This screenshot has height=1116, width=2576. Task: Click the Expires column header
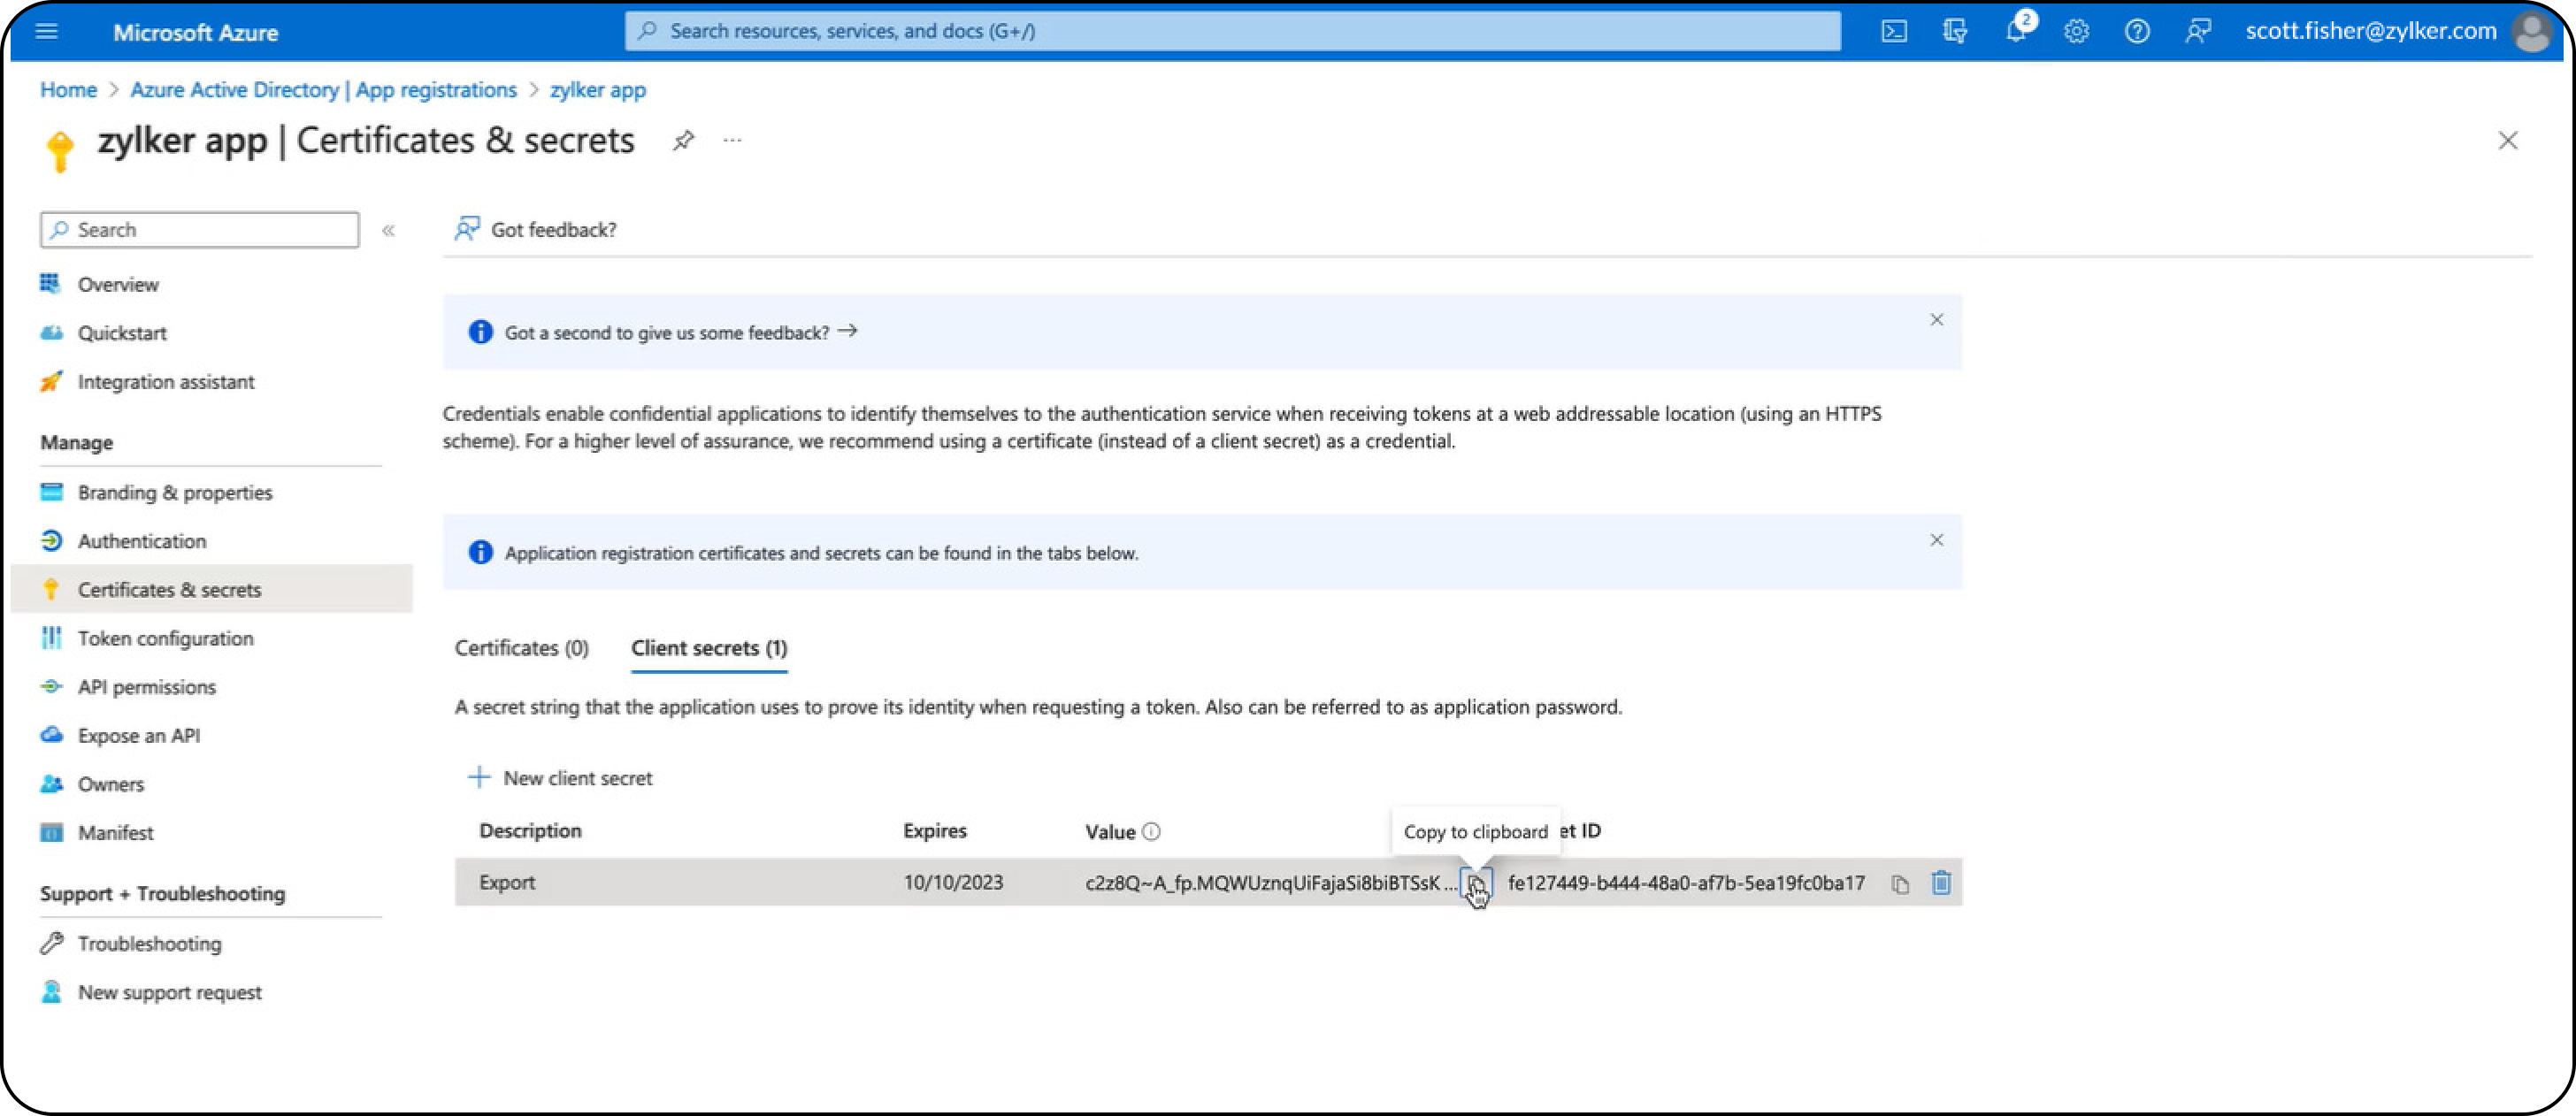click(x=935, y=831)
